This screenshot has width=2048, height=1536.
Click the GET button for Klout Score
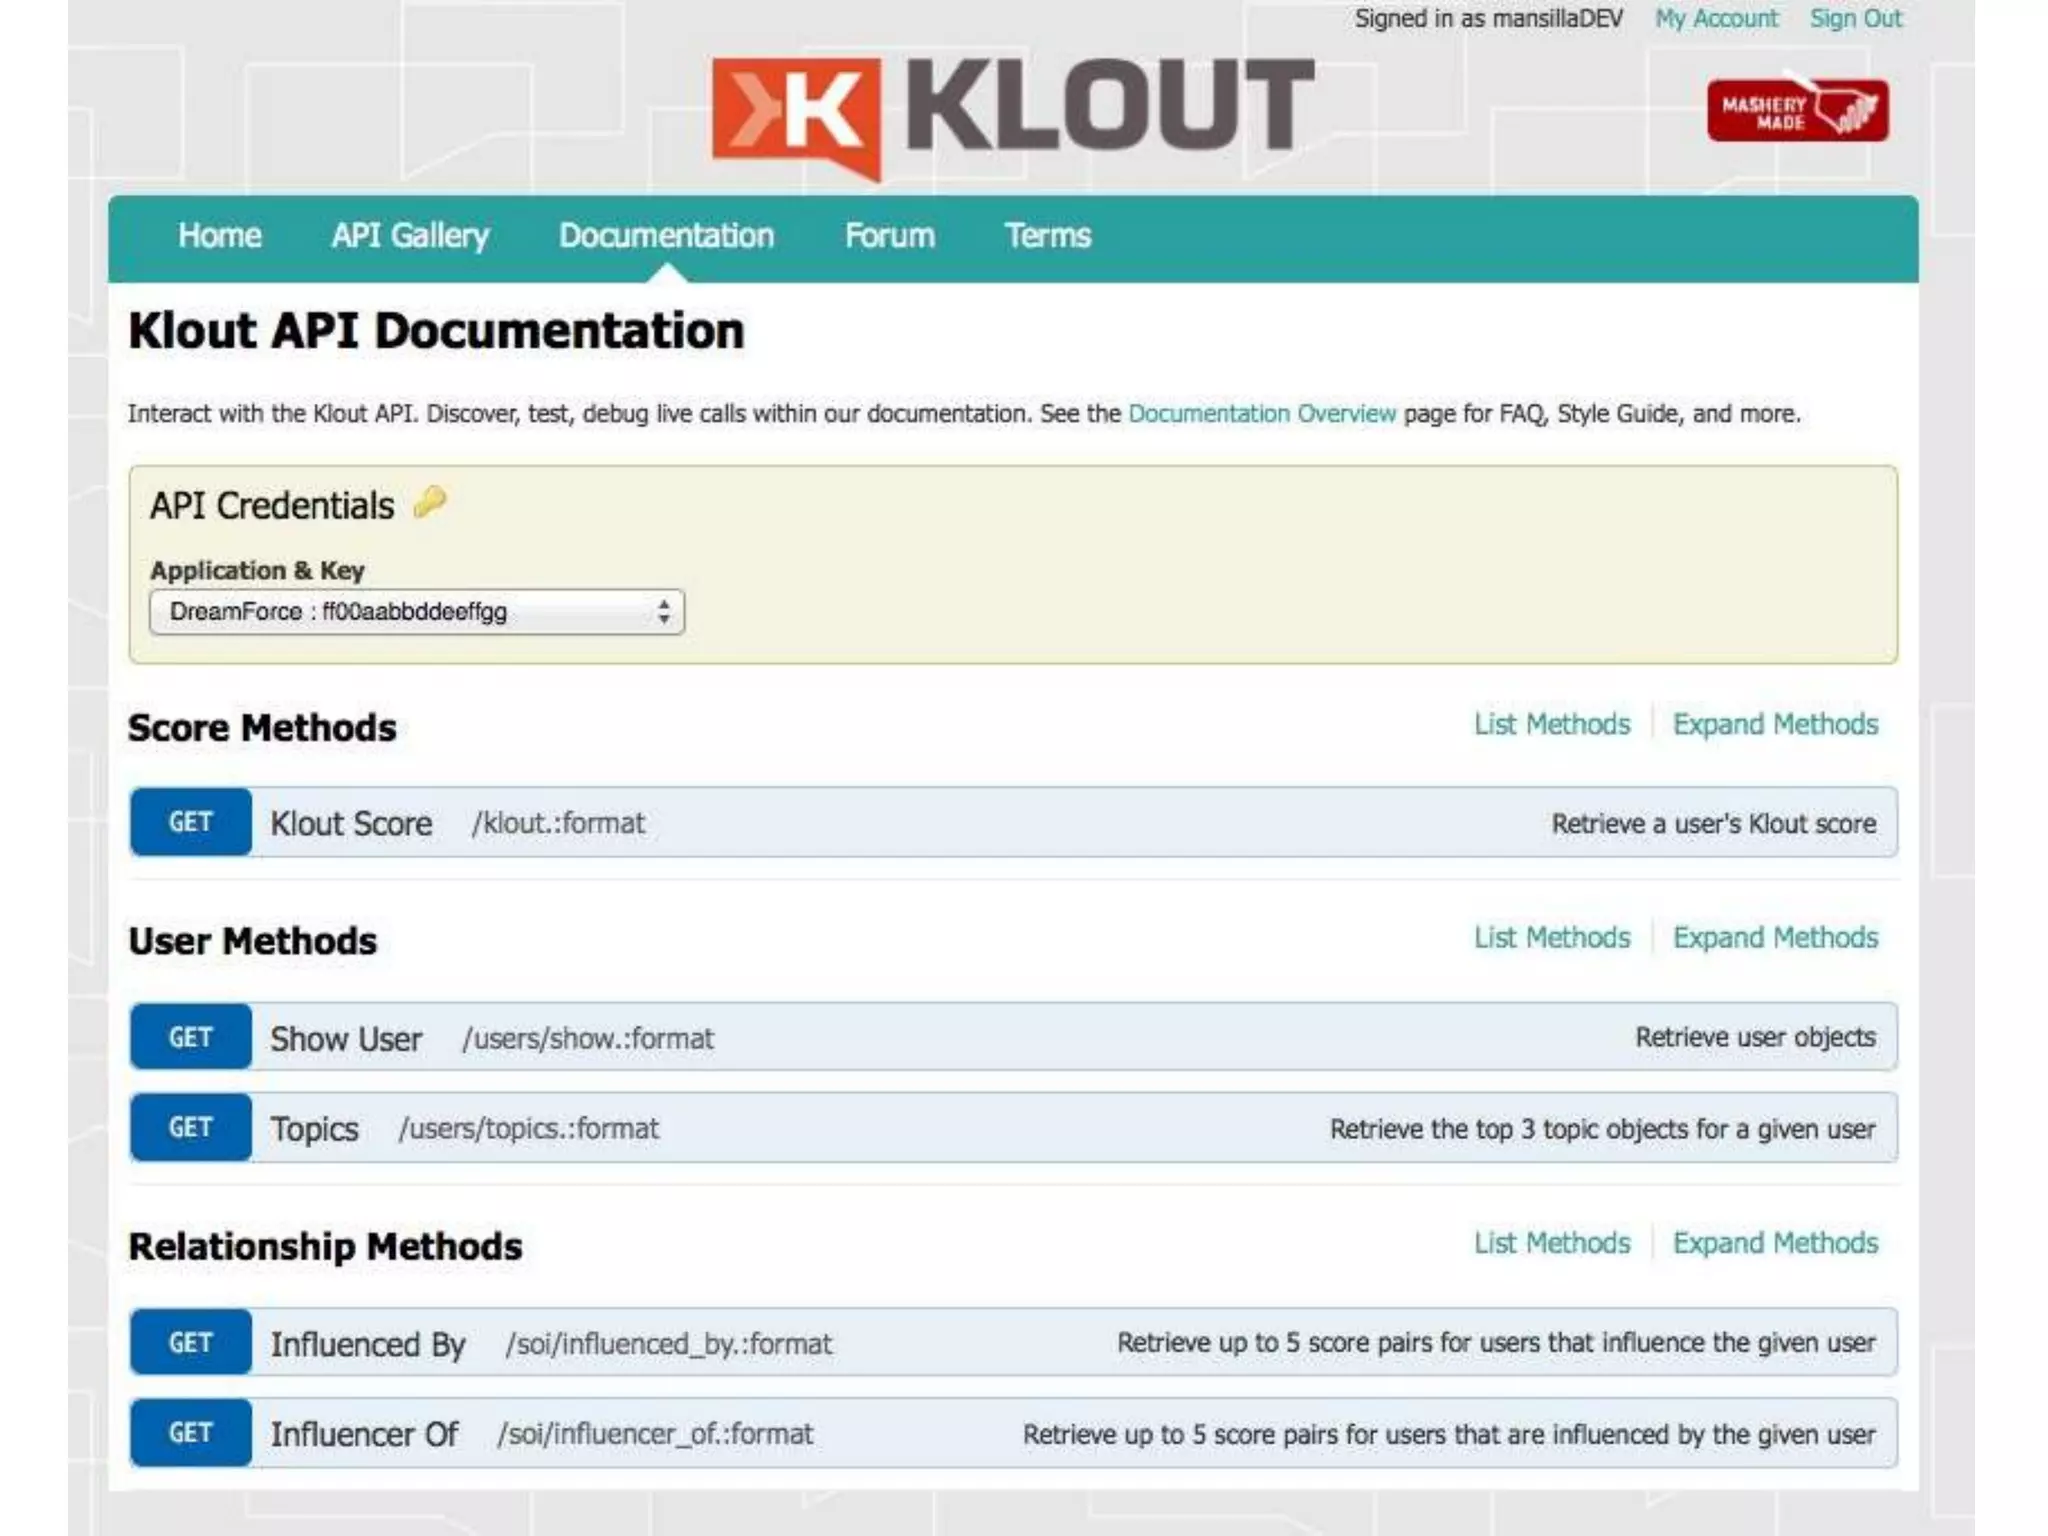tap(191, 822)
